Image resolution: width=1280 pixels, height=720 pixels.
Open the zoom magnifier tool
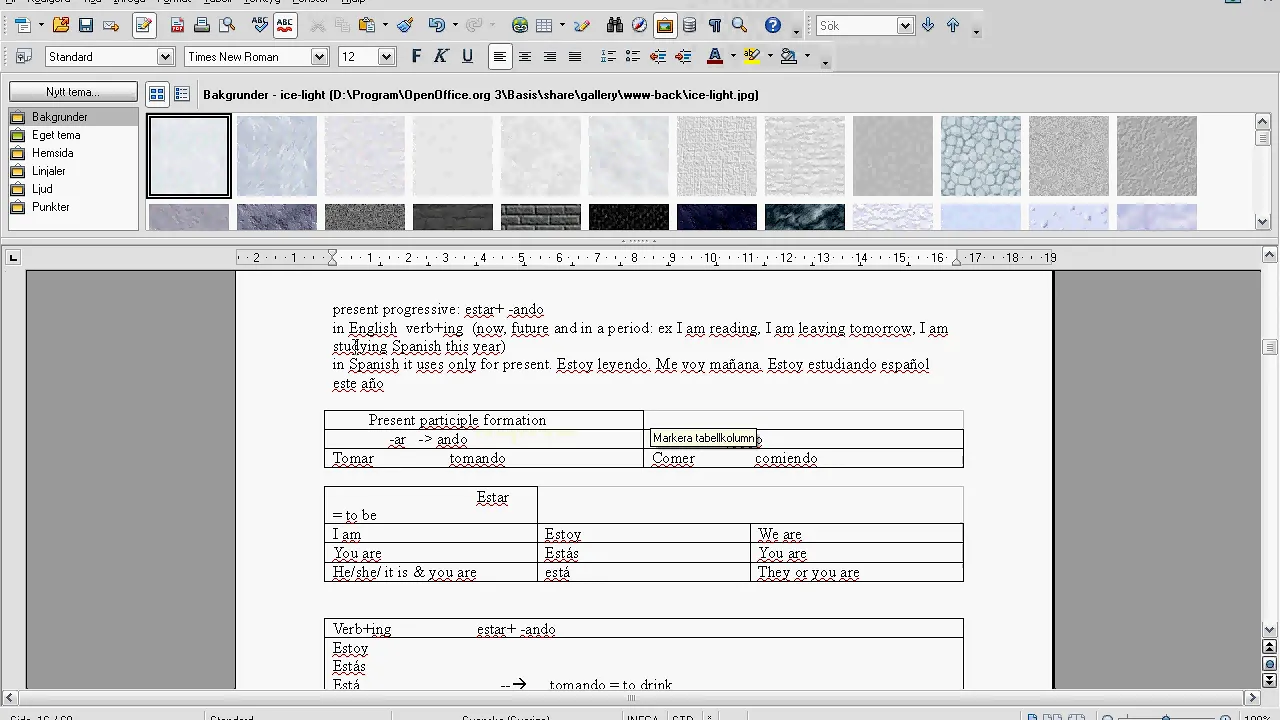[740, 26]
